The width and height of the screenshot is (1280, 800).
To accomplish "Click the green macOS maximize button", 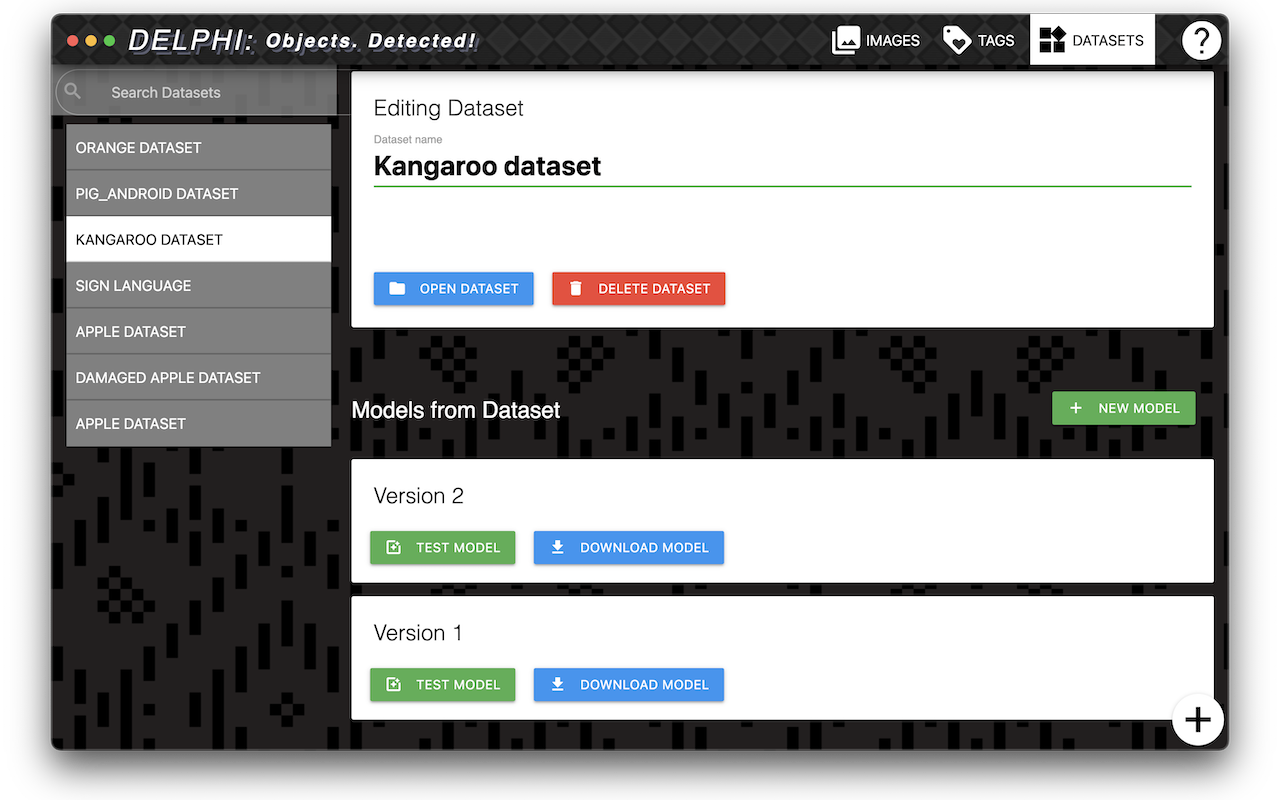I will click(110, 41).
